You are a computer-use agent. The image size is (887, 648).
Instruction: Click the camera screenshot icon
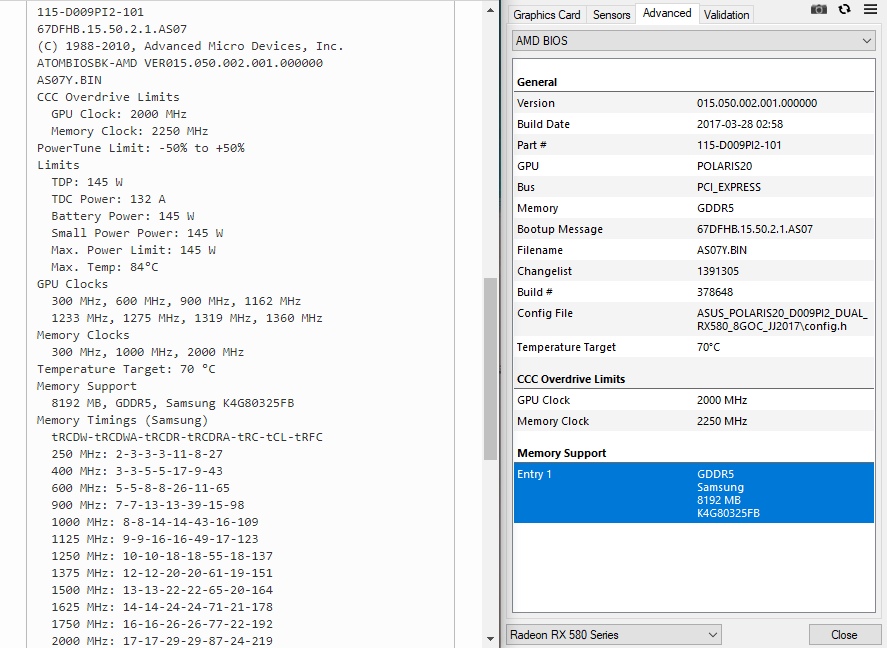819,9
